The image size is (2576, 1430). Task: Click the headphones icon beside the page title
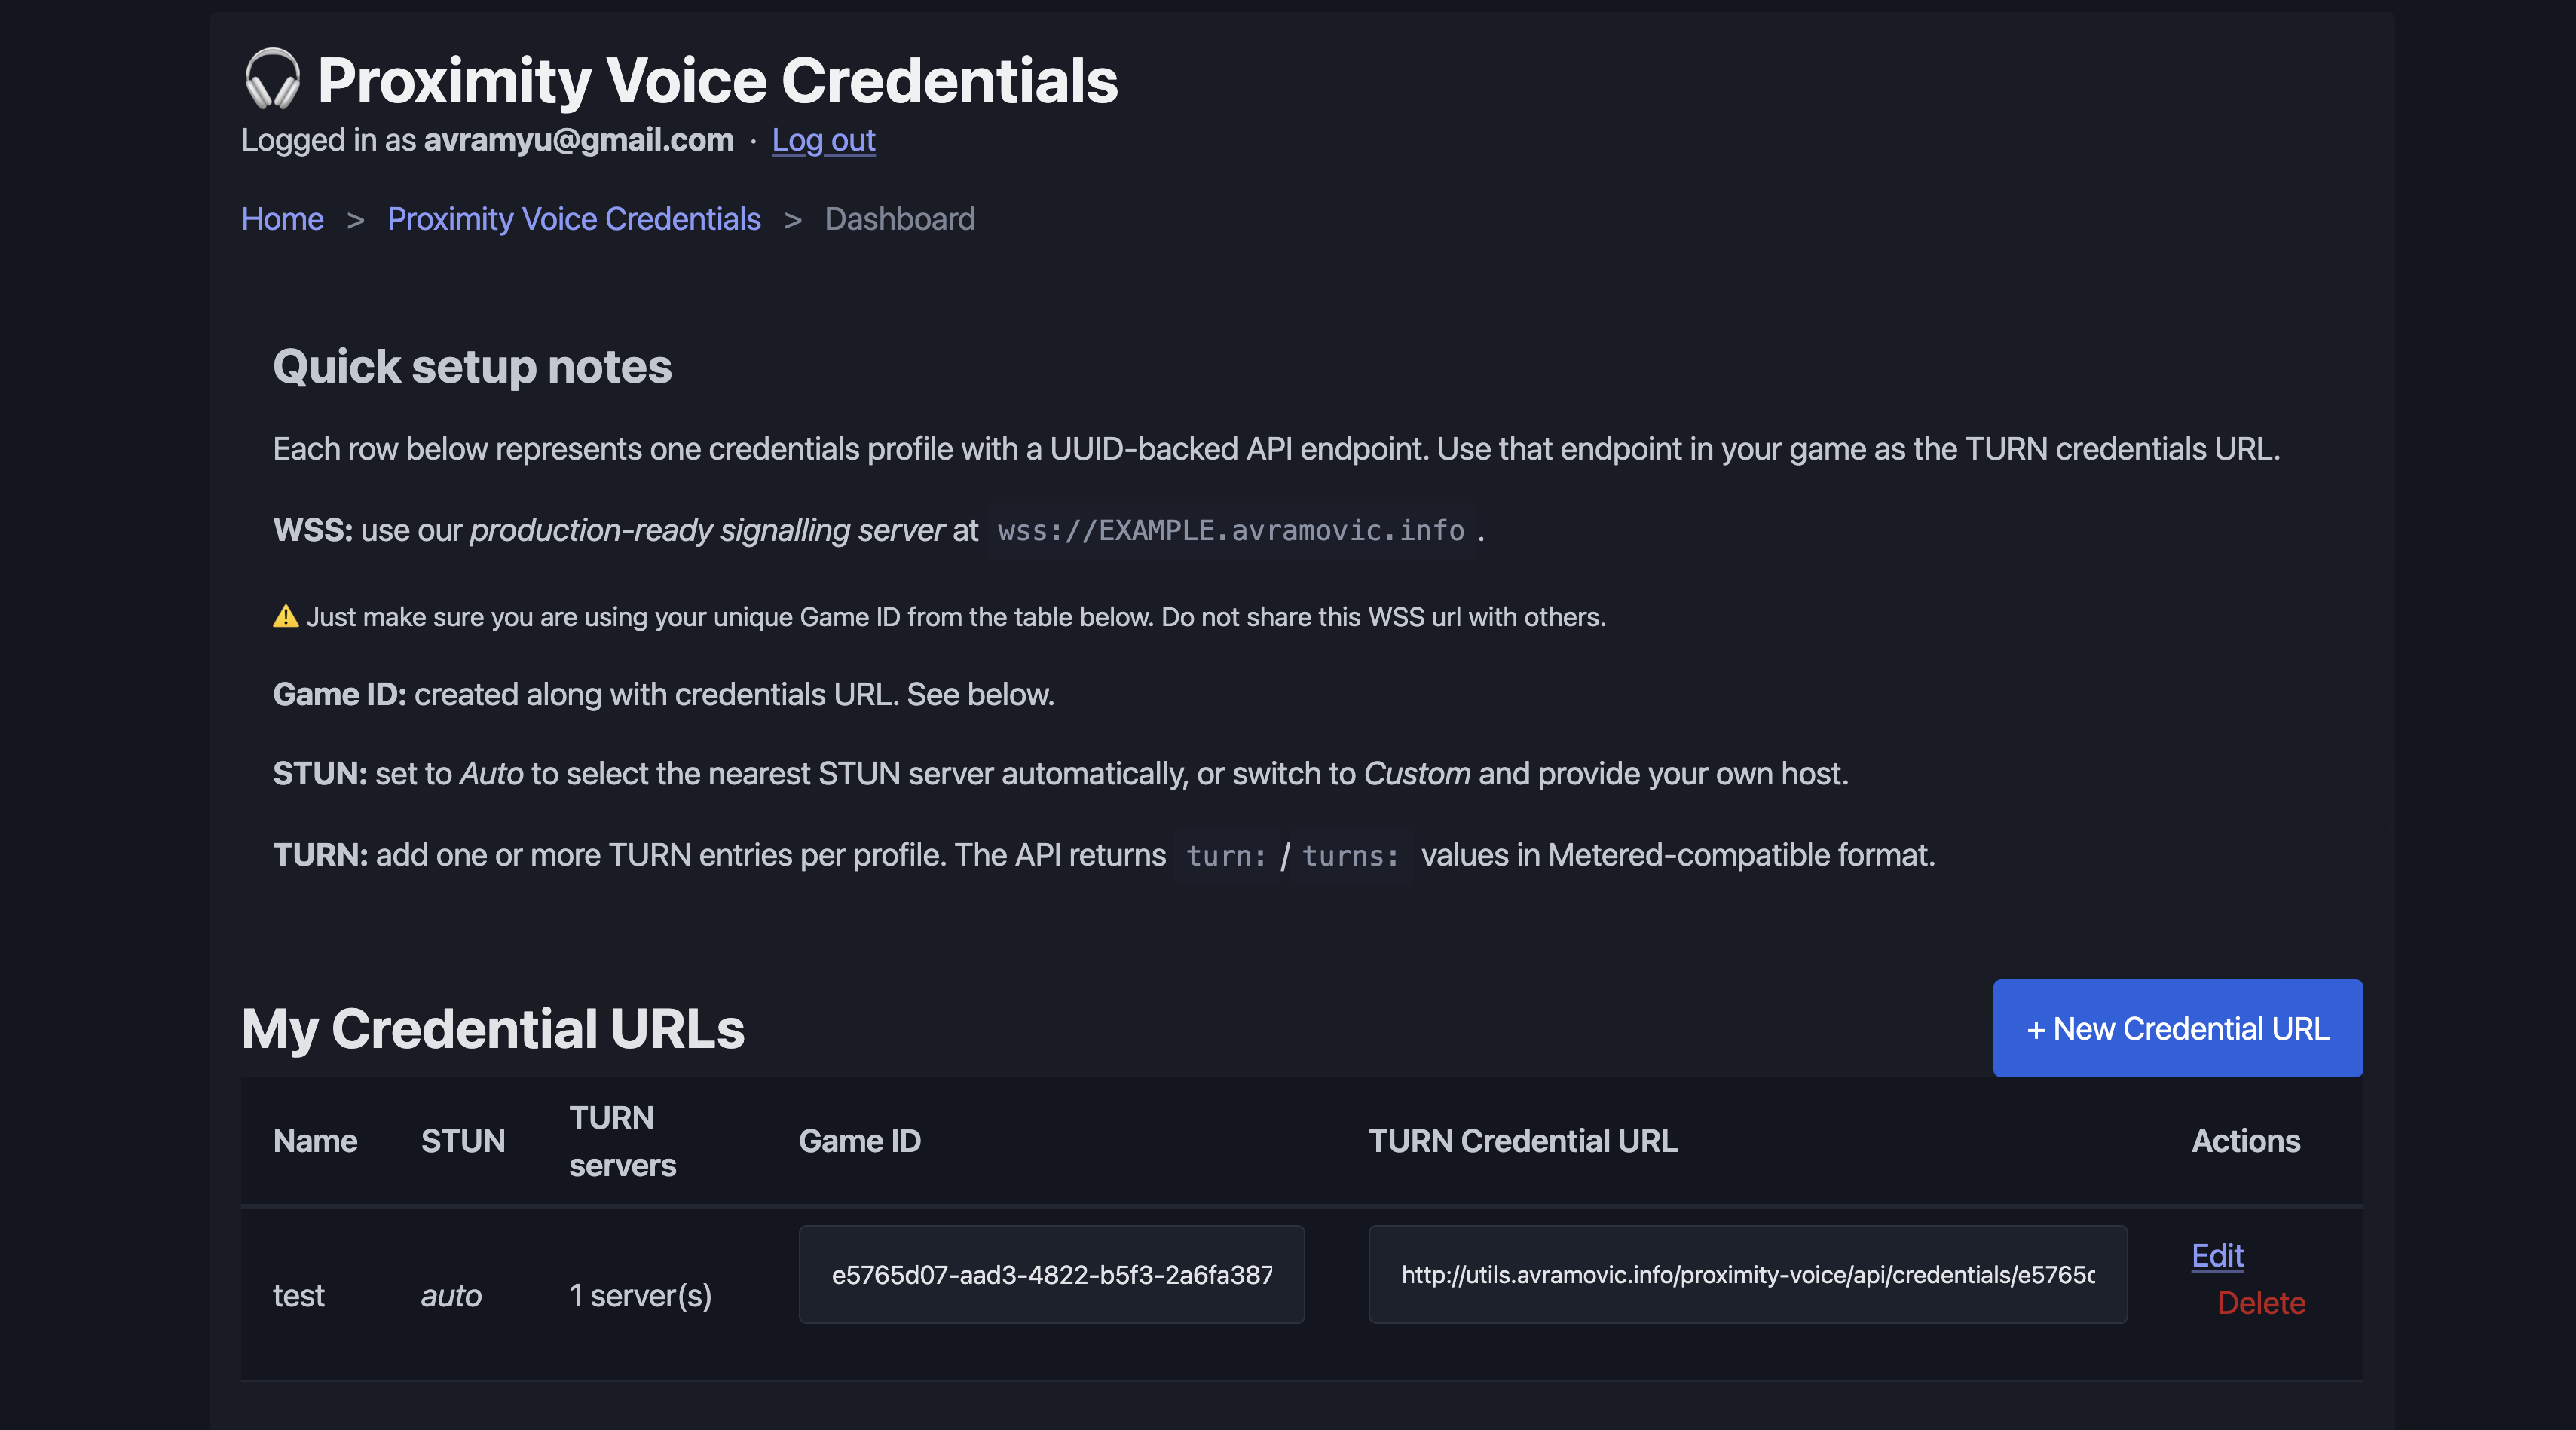point(272,79)
